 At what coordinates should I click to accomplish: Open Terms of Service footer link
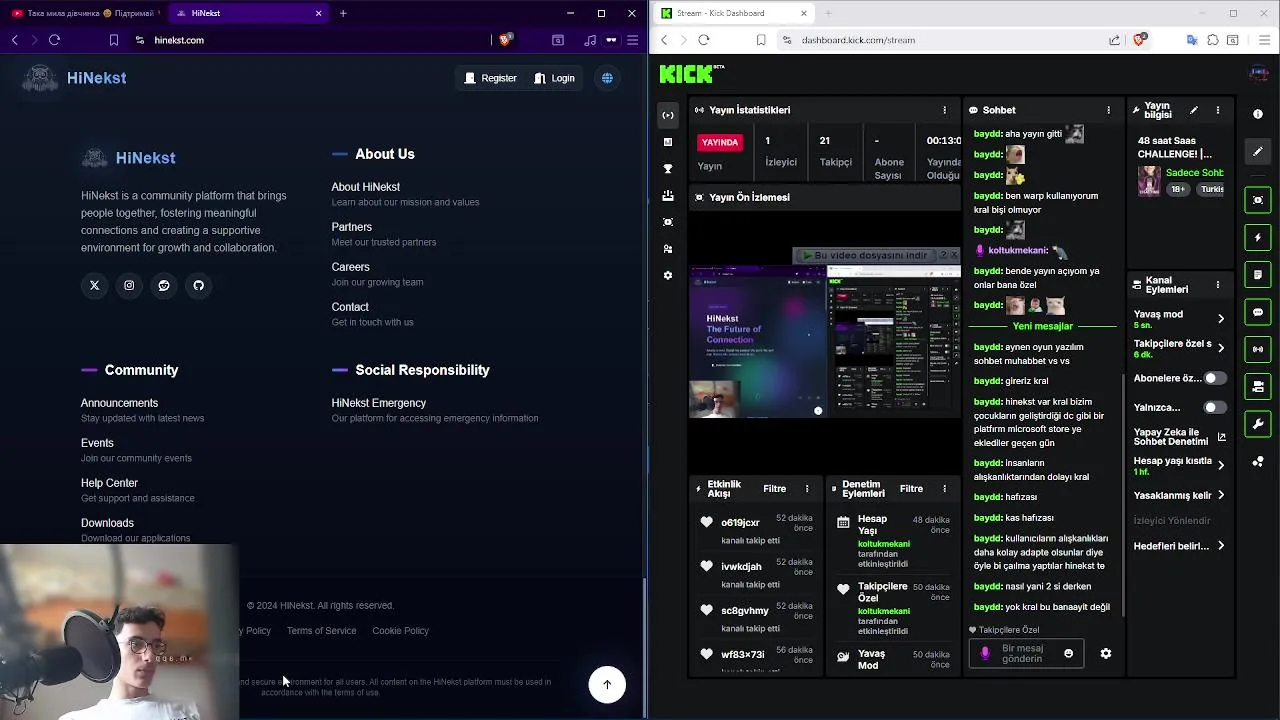click(x=321, y=631)
